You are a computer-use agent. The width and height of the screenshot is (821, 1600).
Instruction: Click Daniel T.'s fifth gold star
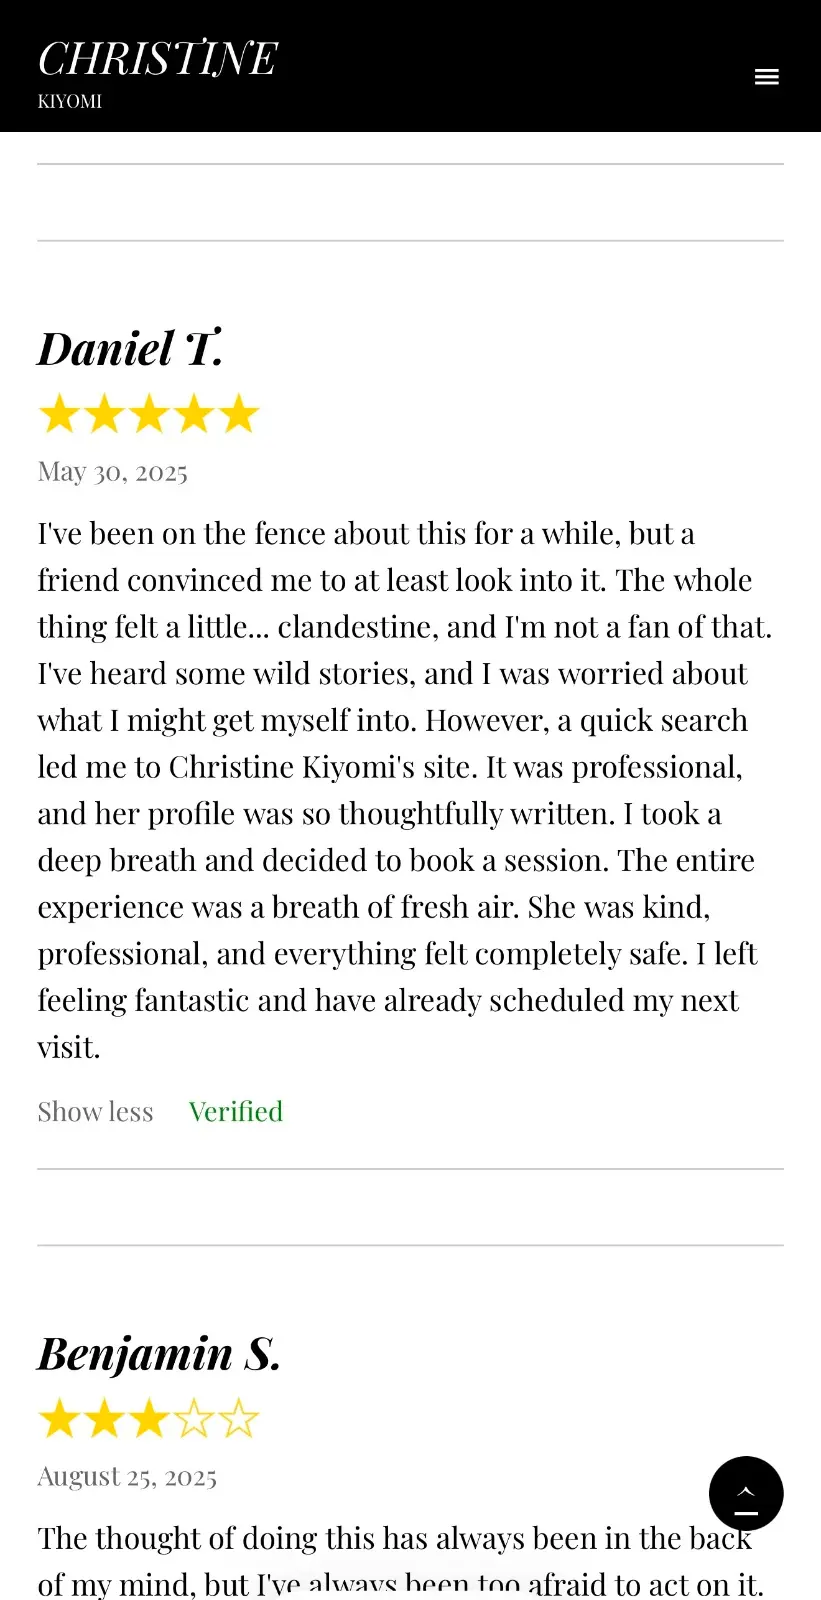[239, 414]
